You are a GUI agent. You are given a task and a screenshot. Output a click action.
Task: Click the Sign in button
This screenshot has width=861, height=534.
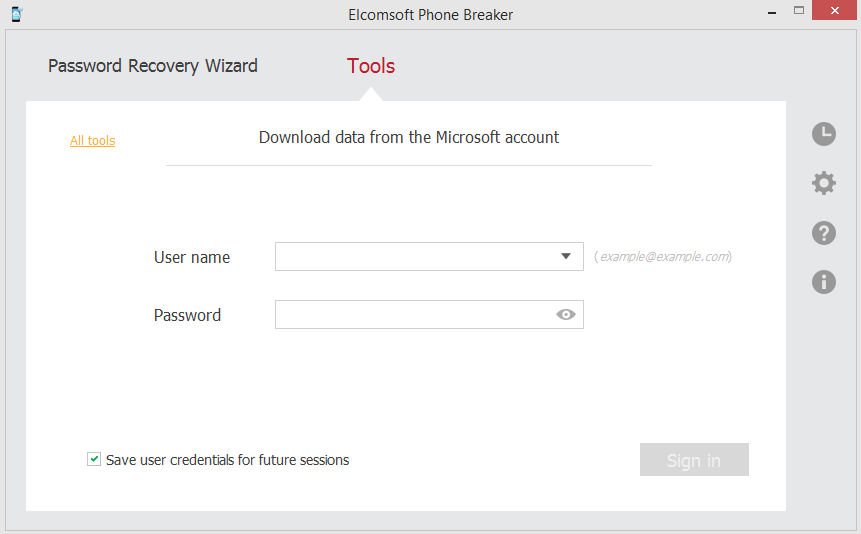(x=694, y=460)
